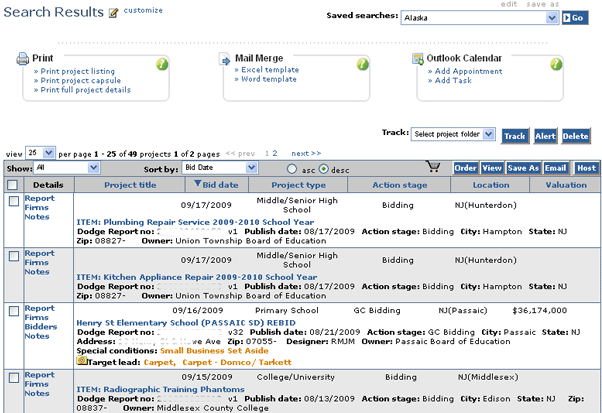The width and height of the screenshot is (602, 413).
Task: Click Print project listing link
Action: coord(78,71)
